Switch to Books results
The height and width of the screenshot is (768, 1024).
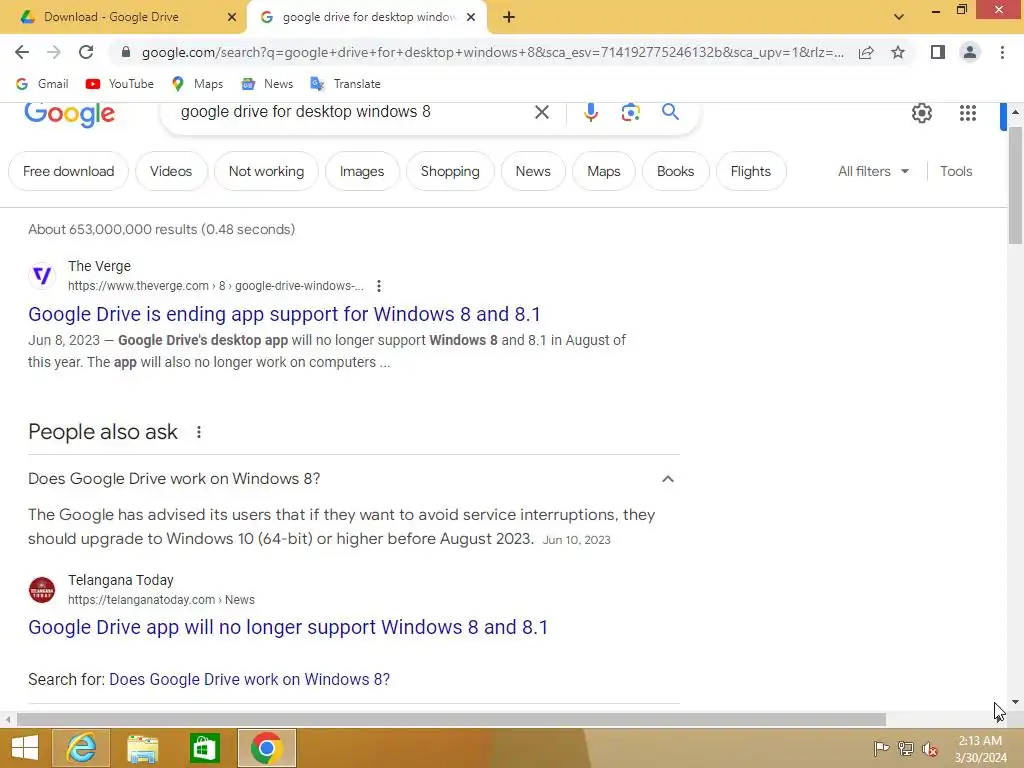click(x=675, y=171)
